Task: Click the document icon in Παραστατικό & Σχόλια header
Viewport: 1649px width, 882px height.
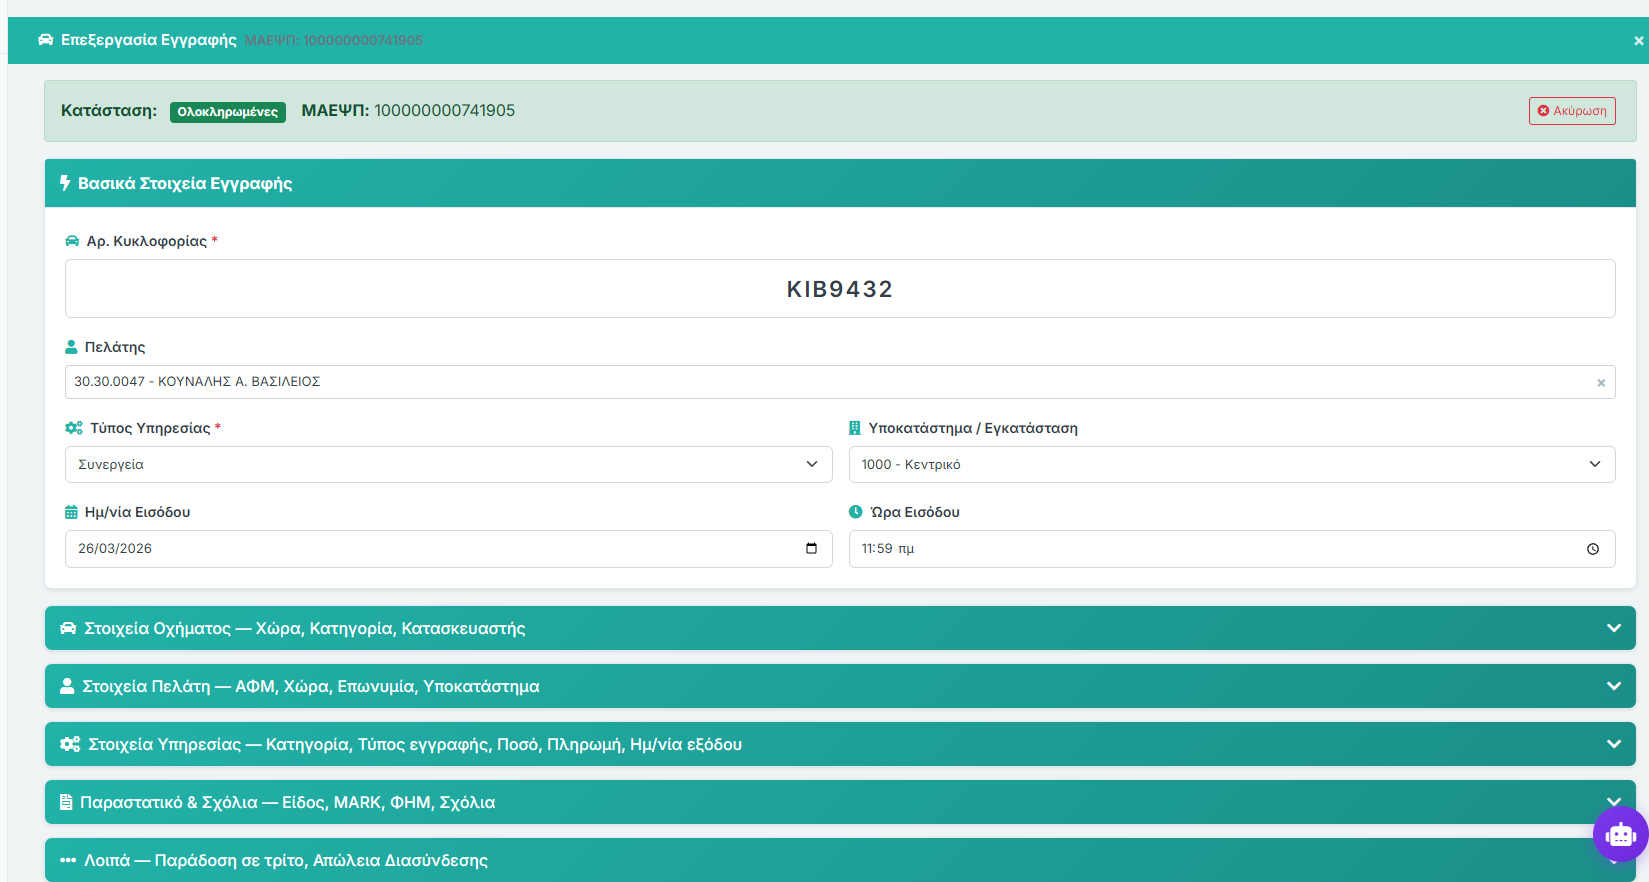Action: click(66, 802)
